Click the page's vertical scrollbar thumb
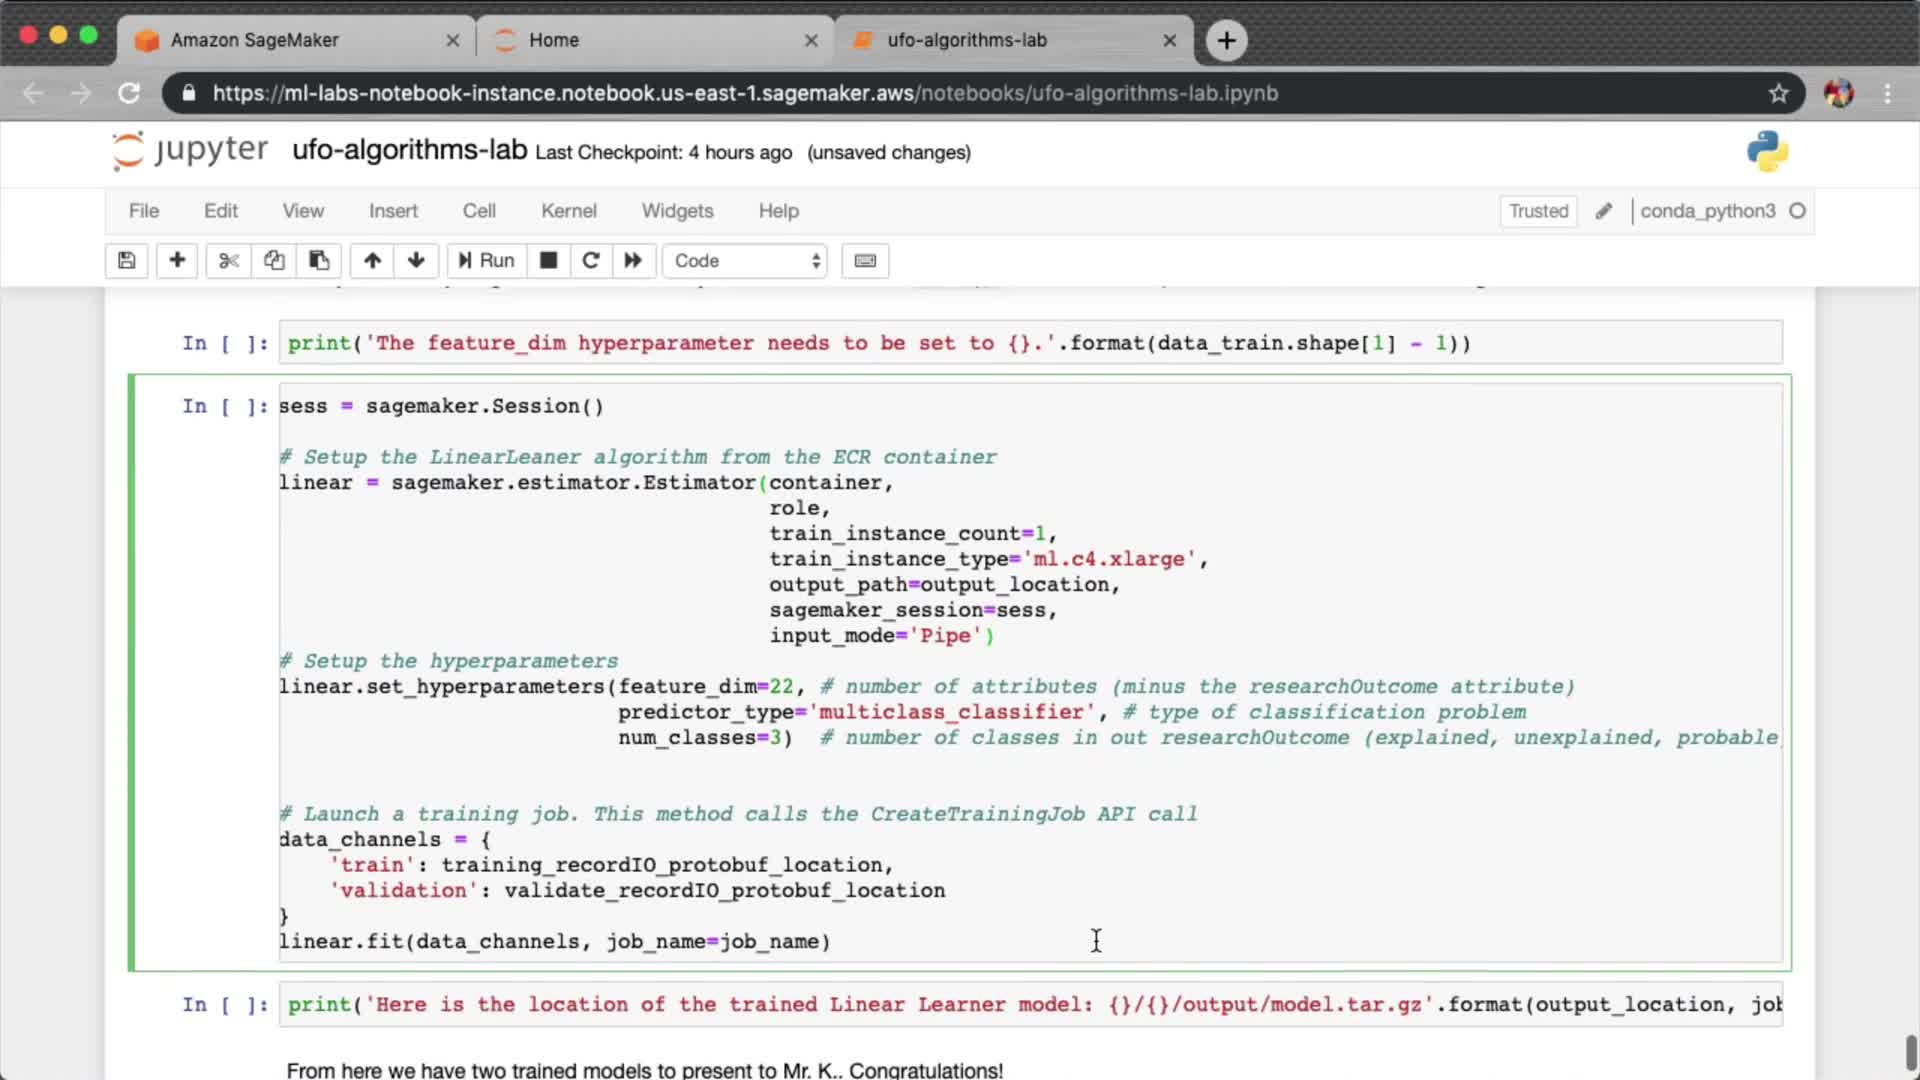The height and width of the screenshot is (1080, 1920). click(x=1910, y=1053)
